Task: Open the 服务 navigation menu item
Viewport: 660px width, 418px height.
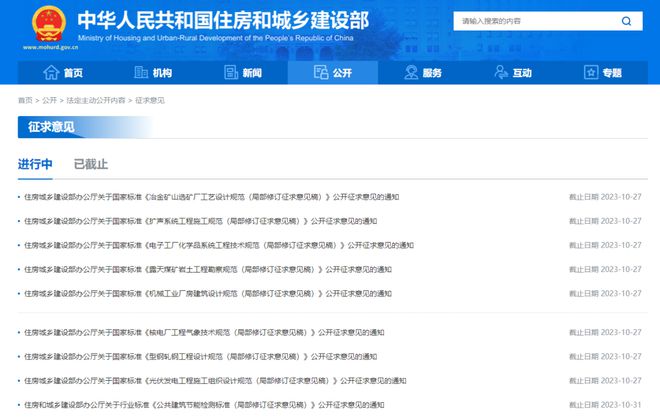Action: tap(423, 72)
